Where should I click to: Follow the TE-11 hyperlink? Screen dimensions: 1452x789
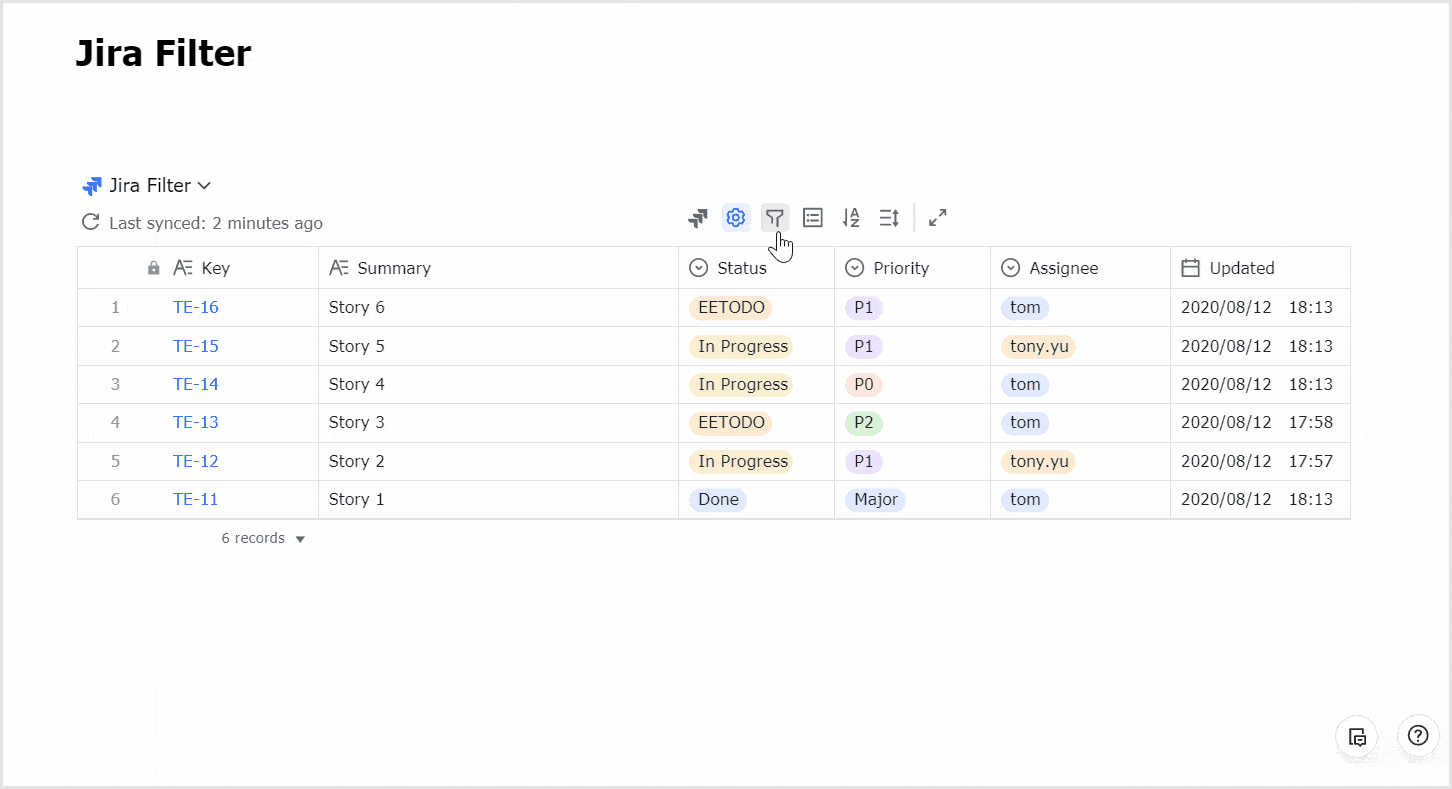pyautogui.click(x=195, y=499)
